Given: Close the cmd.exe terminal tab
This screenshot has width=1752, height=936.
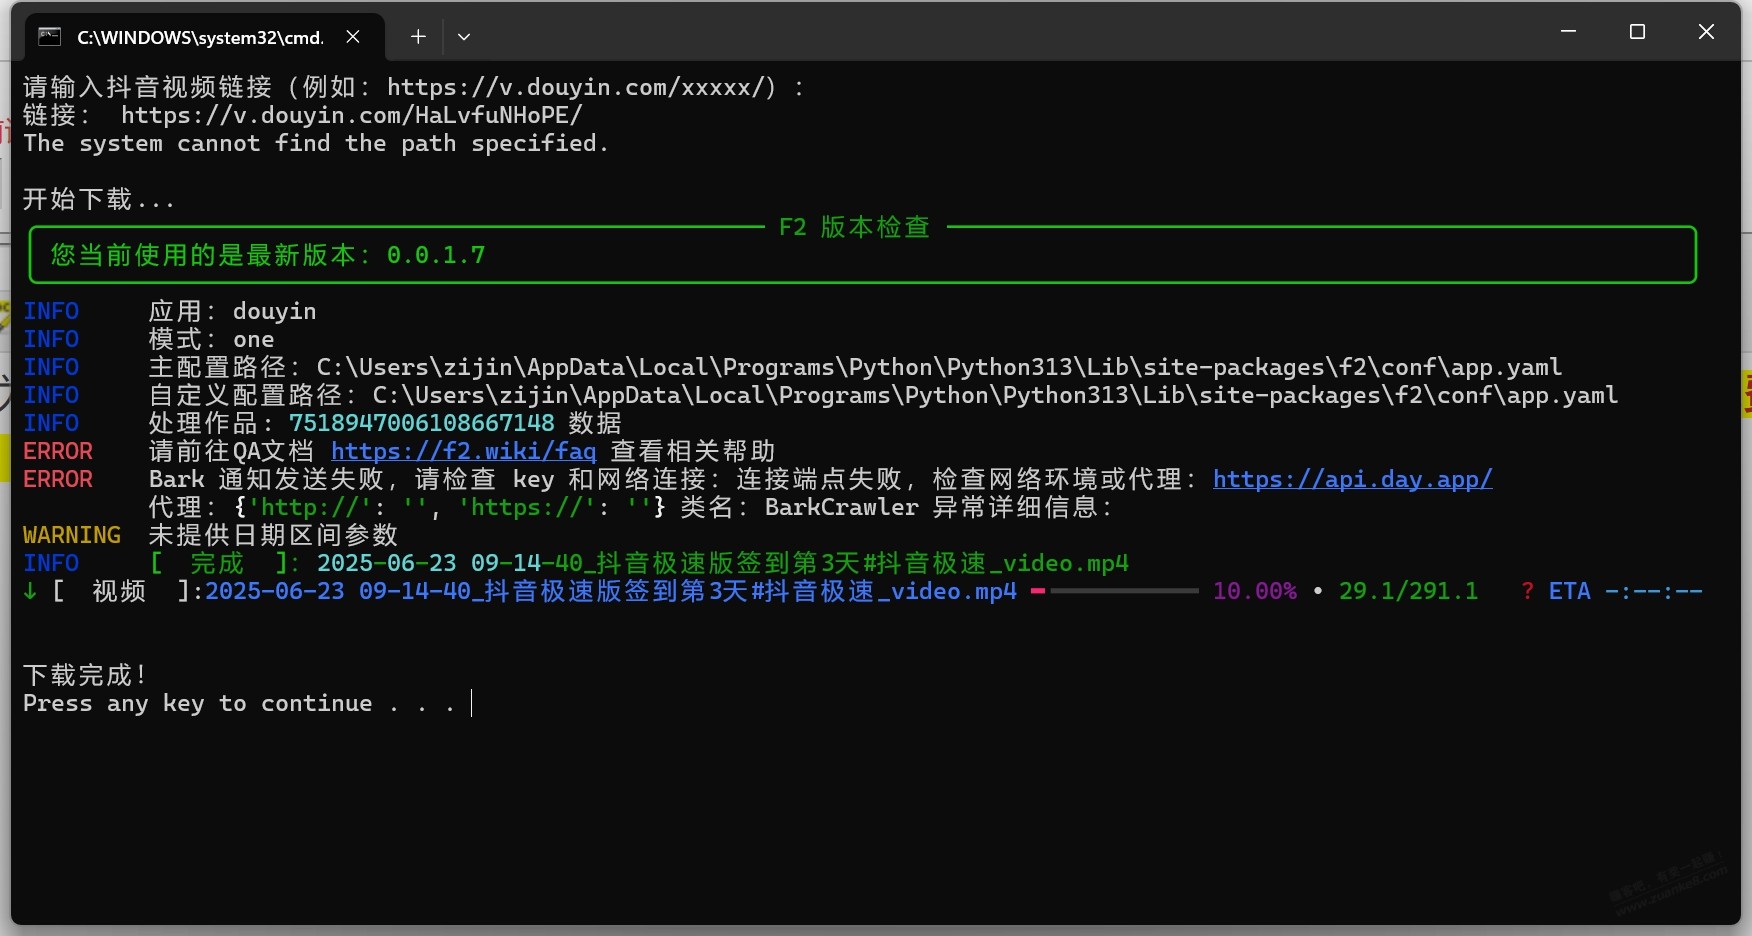Looking at the screenshot, I should [353, 37].
